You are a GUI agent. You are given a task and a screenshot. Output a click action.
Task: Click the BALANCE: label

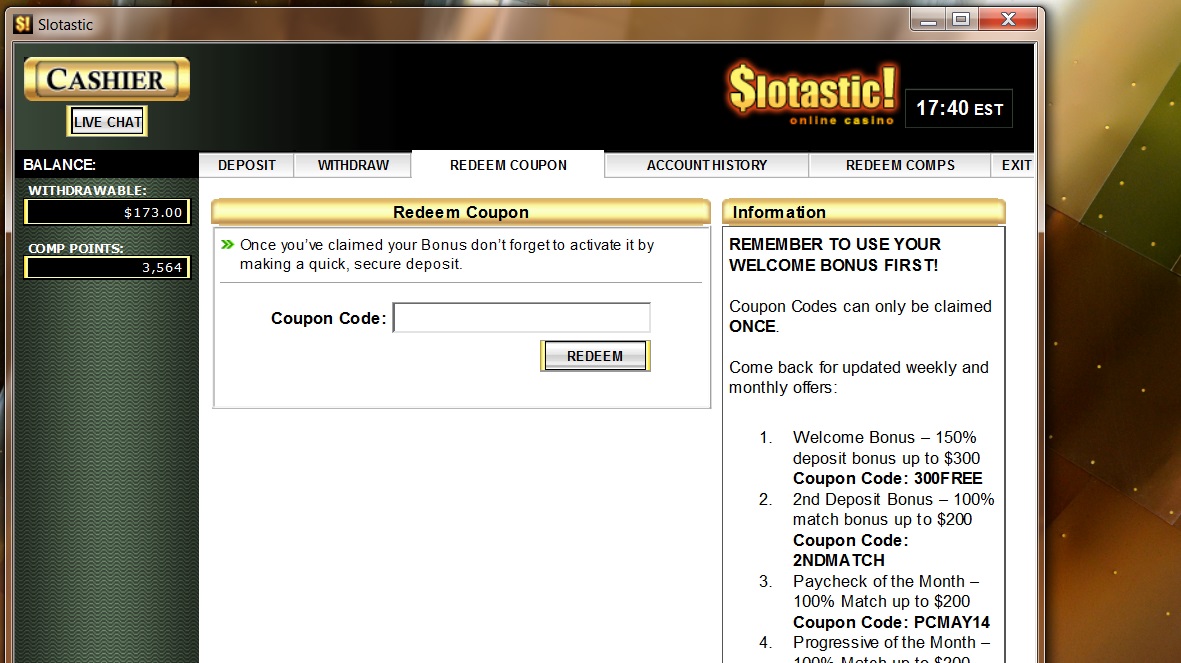[60, 164]
